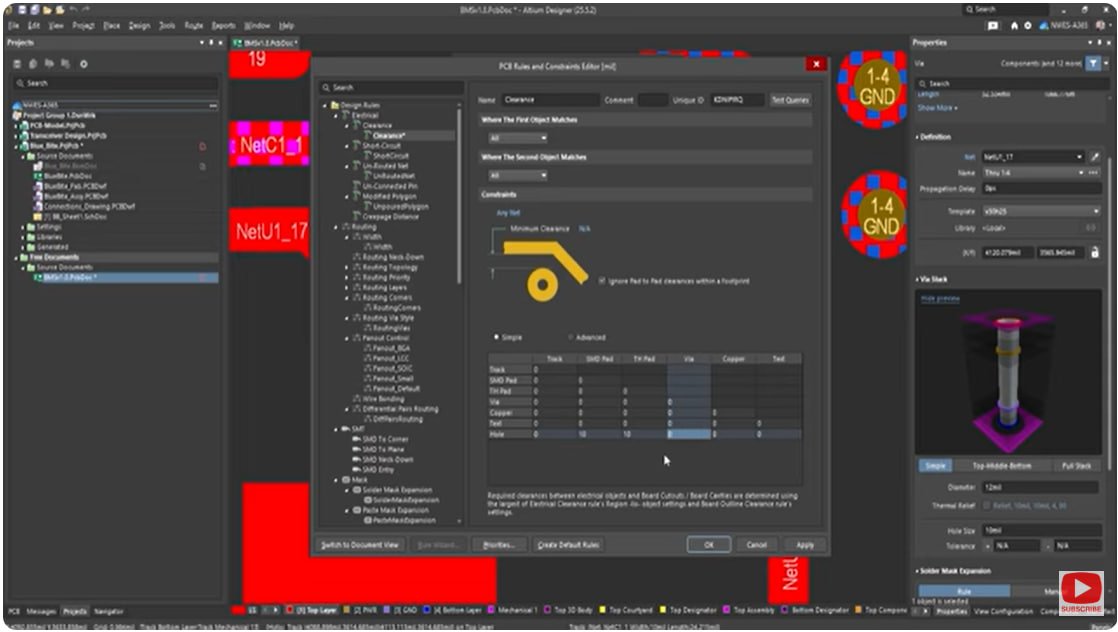The width and height of the screenshot is (1118, 632).
Task: Click the search icon in the title bar search box
Action: (970, 10)
